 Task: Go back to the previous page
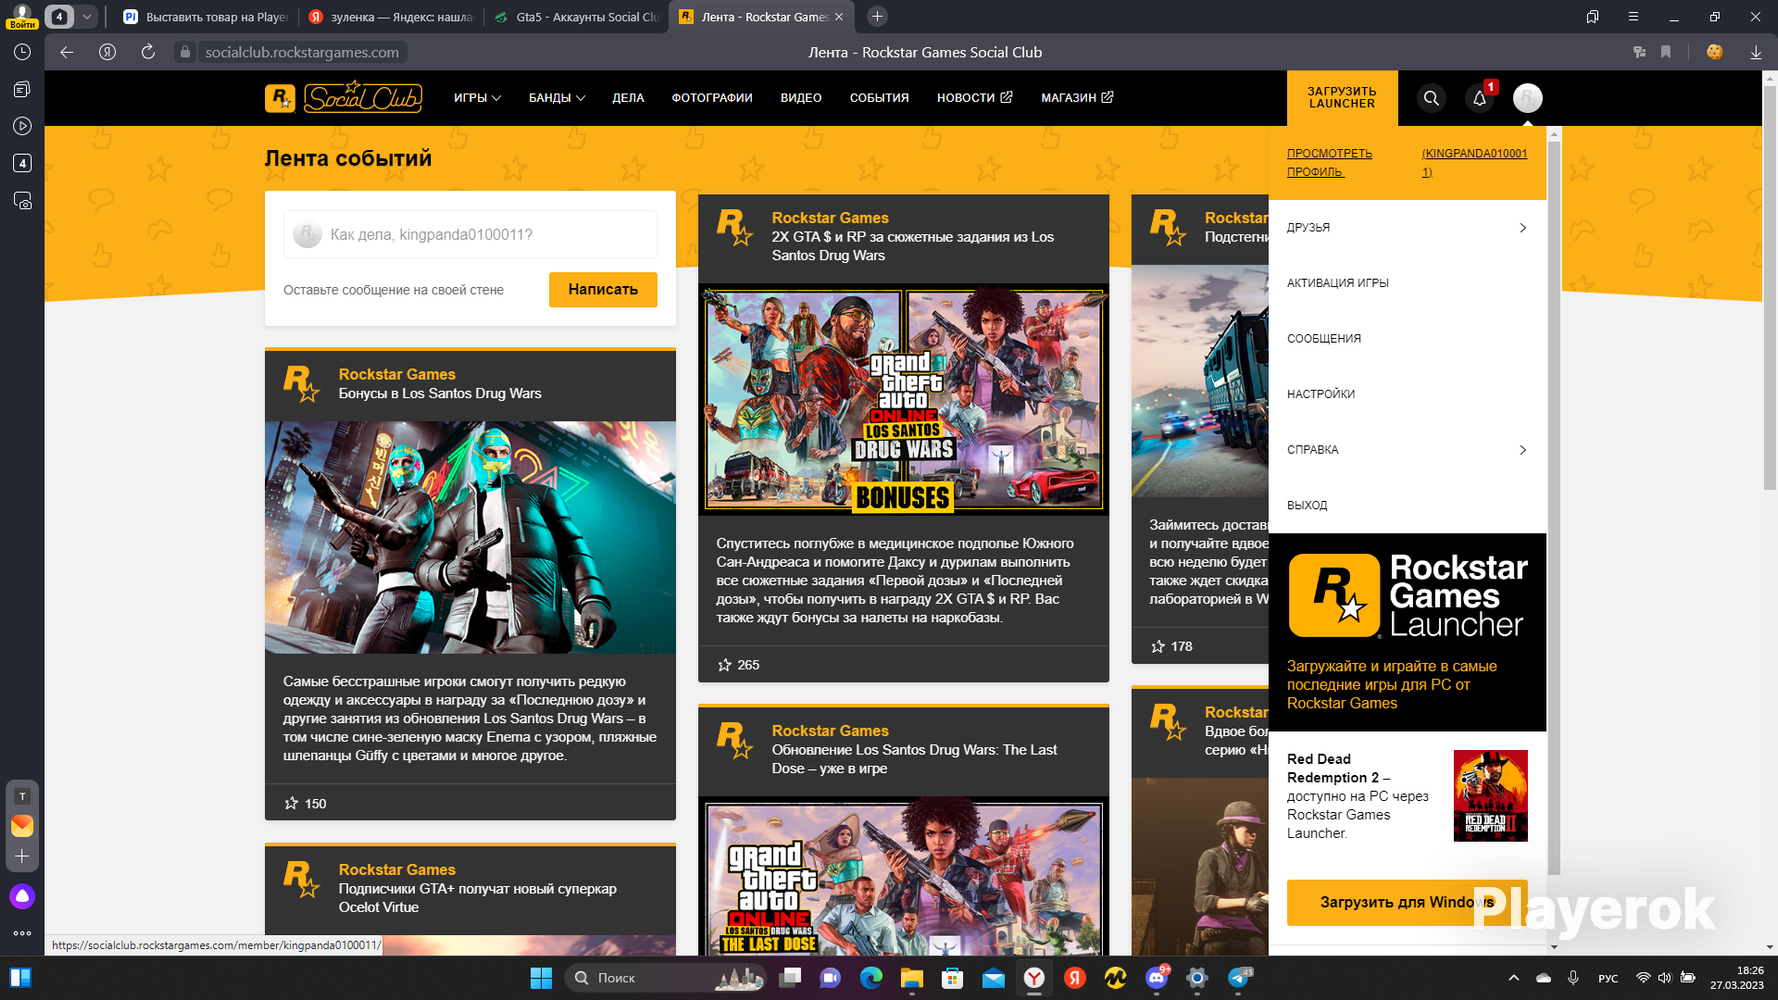[x=67, y=52]
